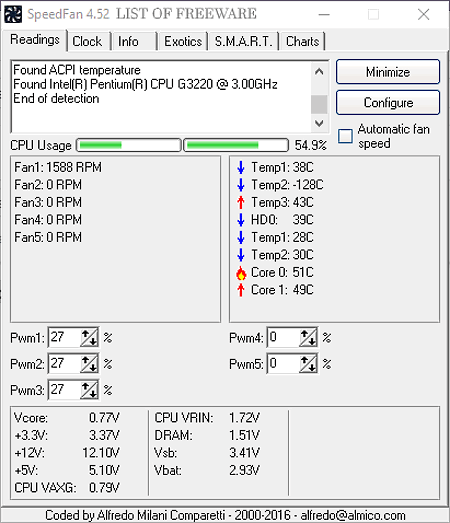Click the Pwm4 spinner arrows
The height and width of the screenshot is (523, 450).
[308, 338]
